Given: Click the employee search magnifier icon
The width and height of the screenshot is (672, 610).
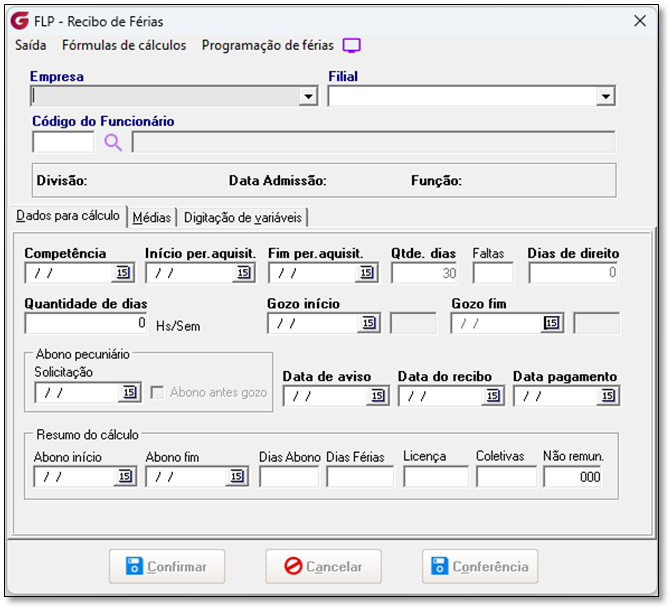Looking at the screenshot, I should 113,142.
